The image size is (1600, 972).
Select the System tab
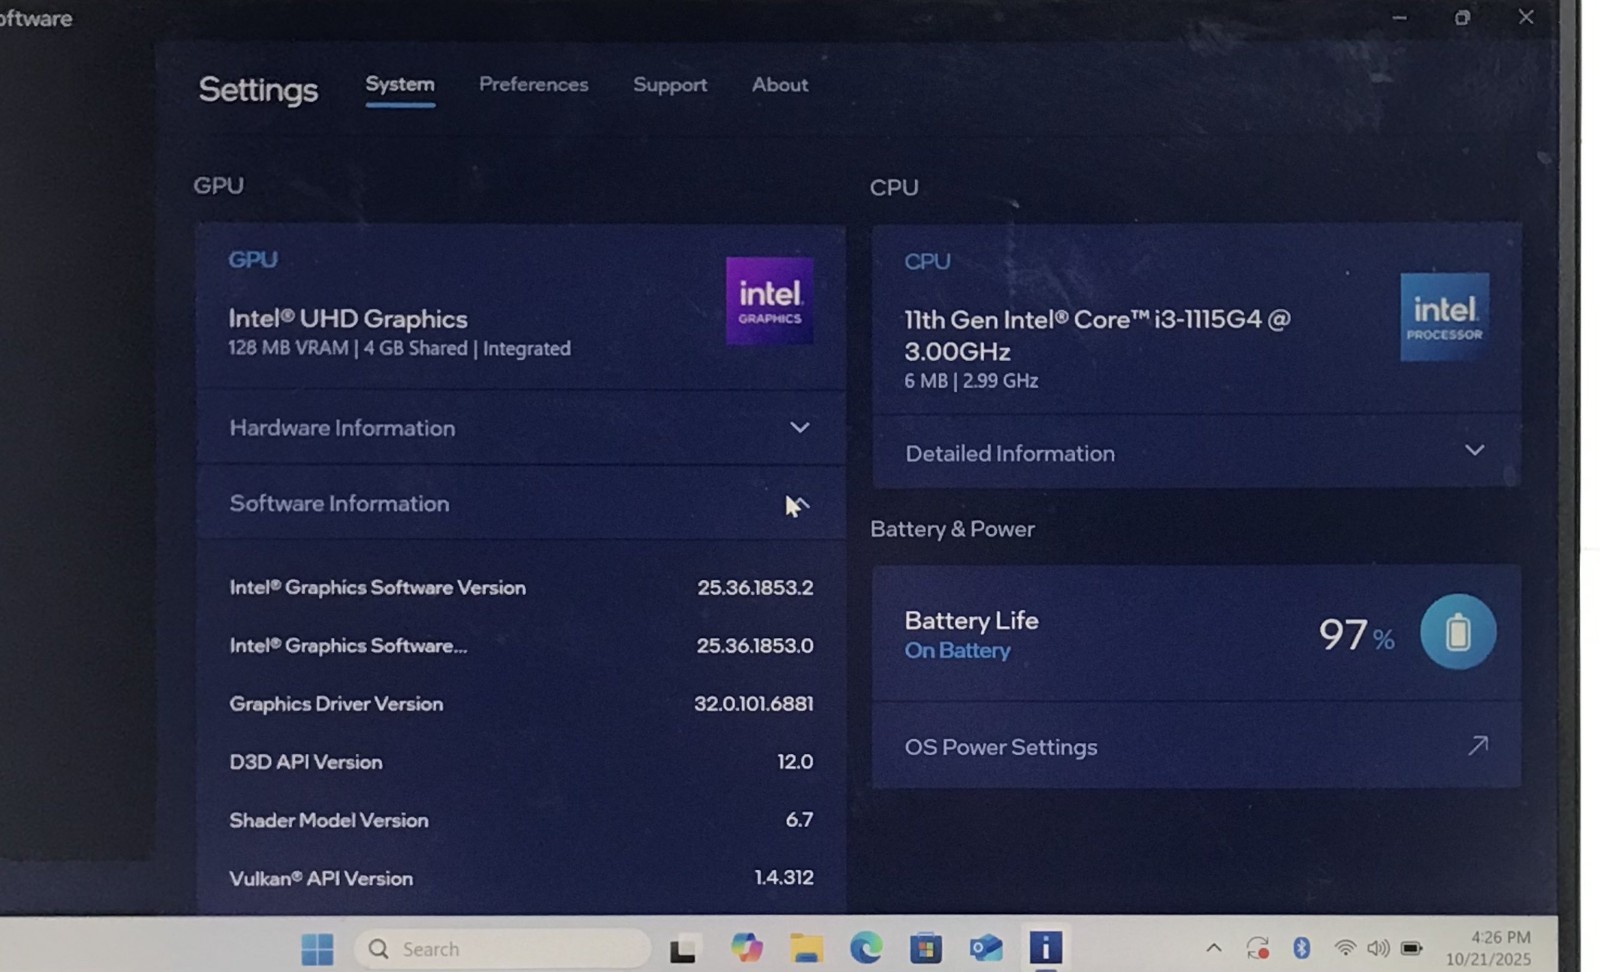pos(400,85)
